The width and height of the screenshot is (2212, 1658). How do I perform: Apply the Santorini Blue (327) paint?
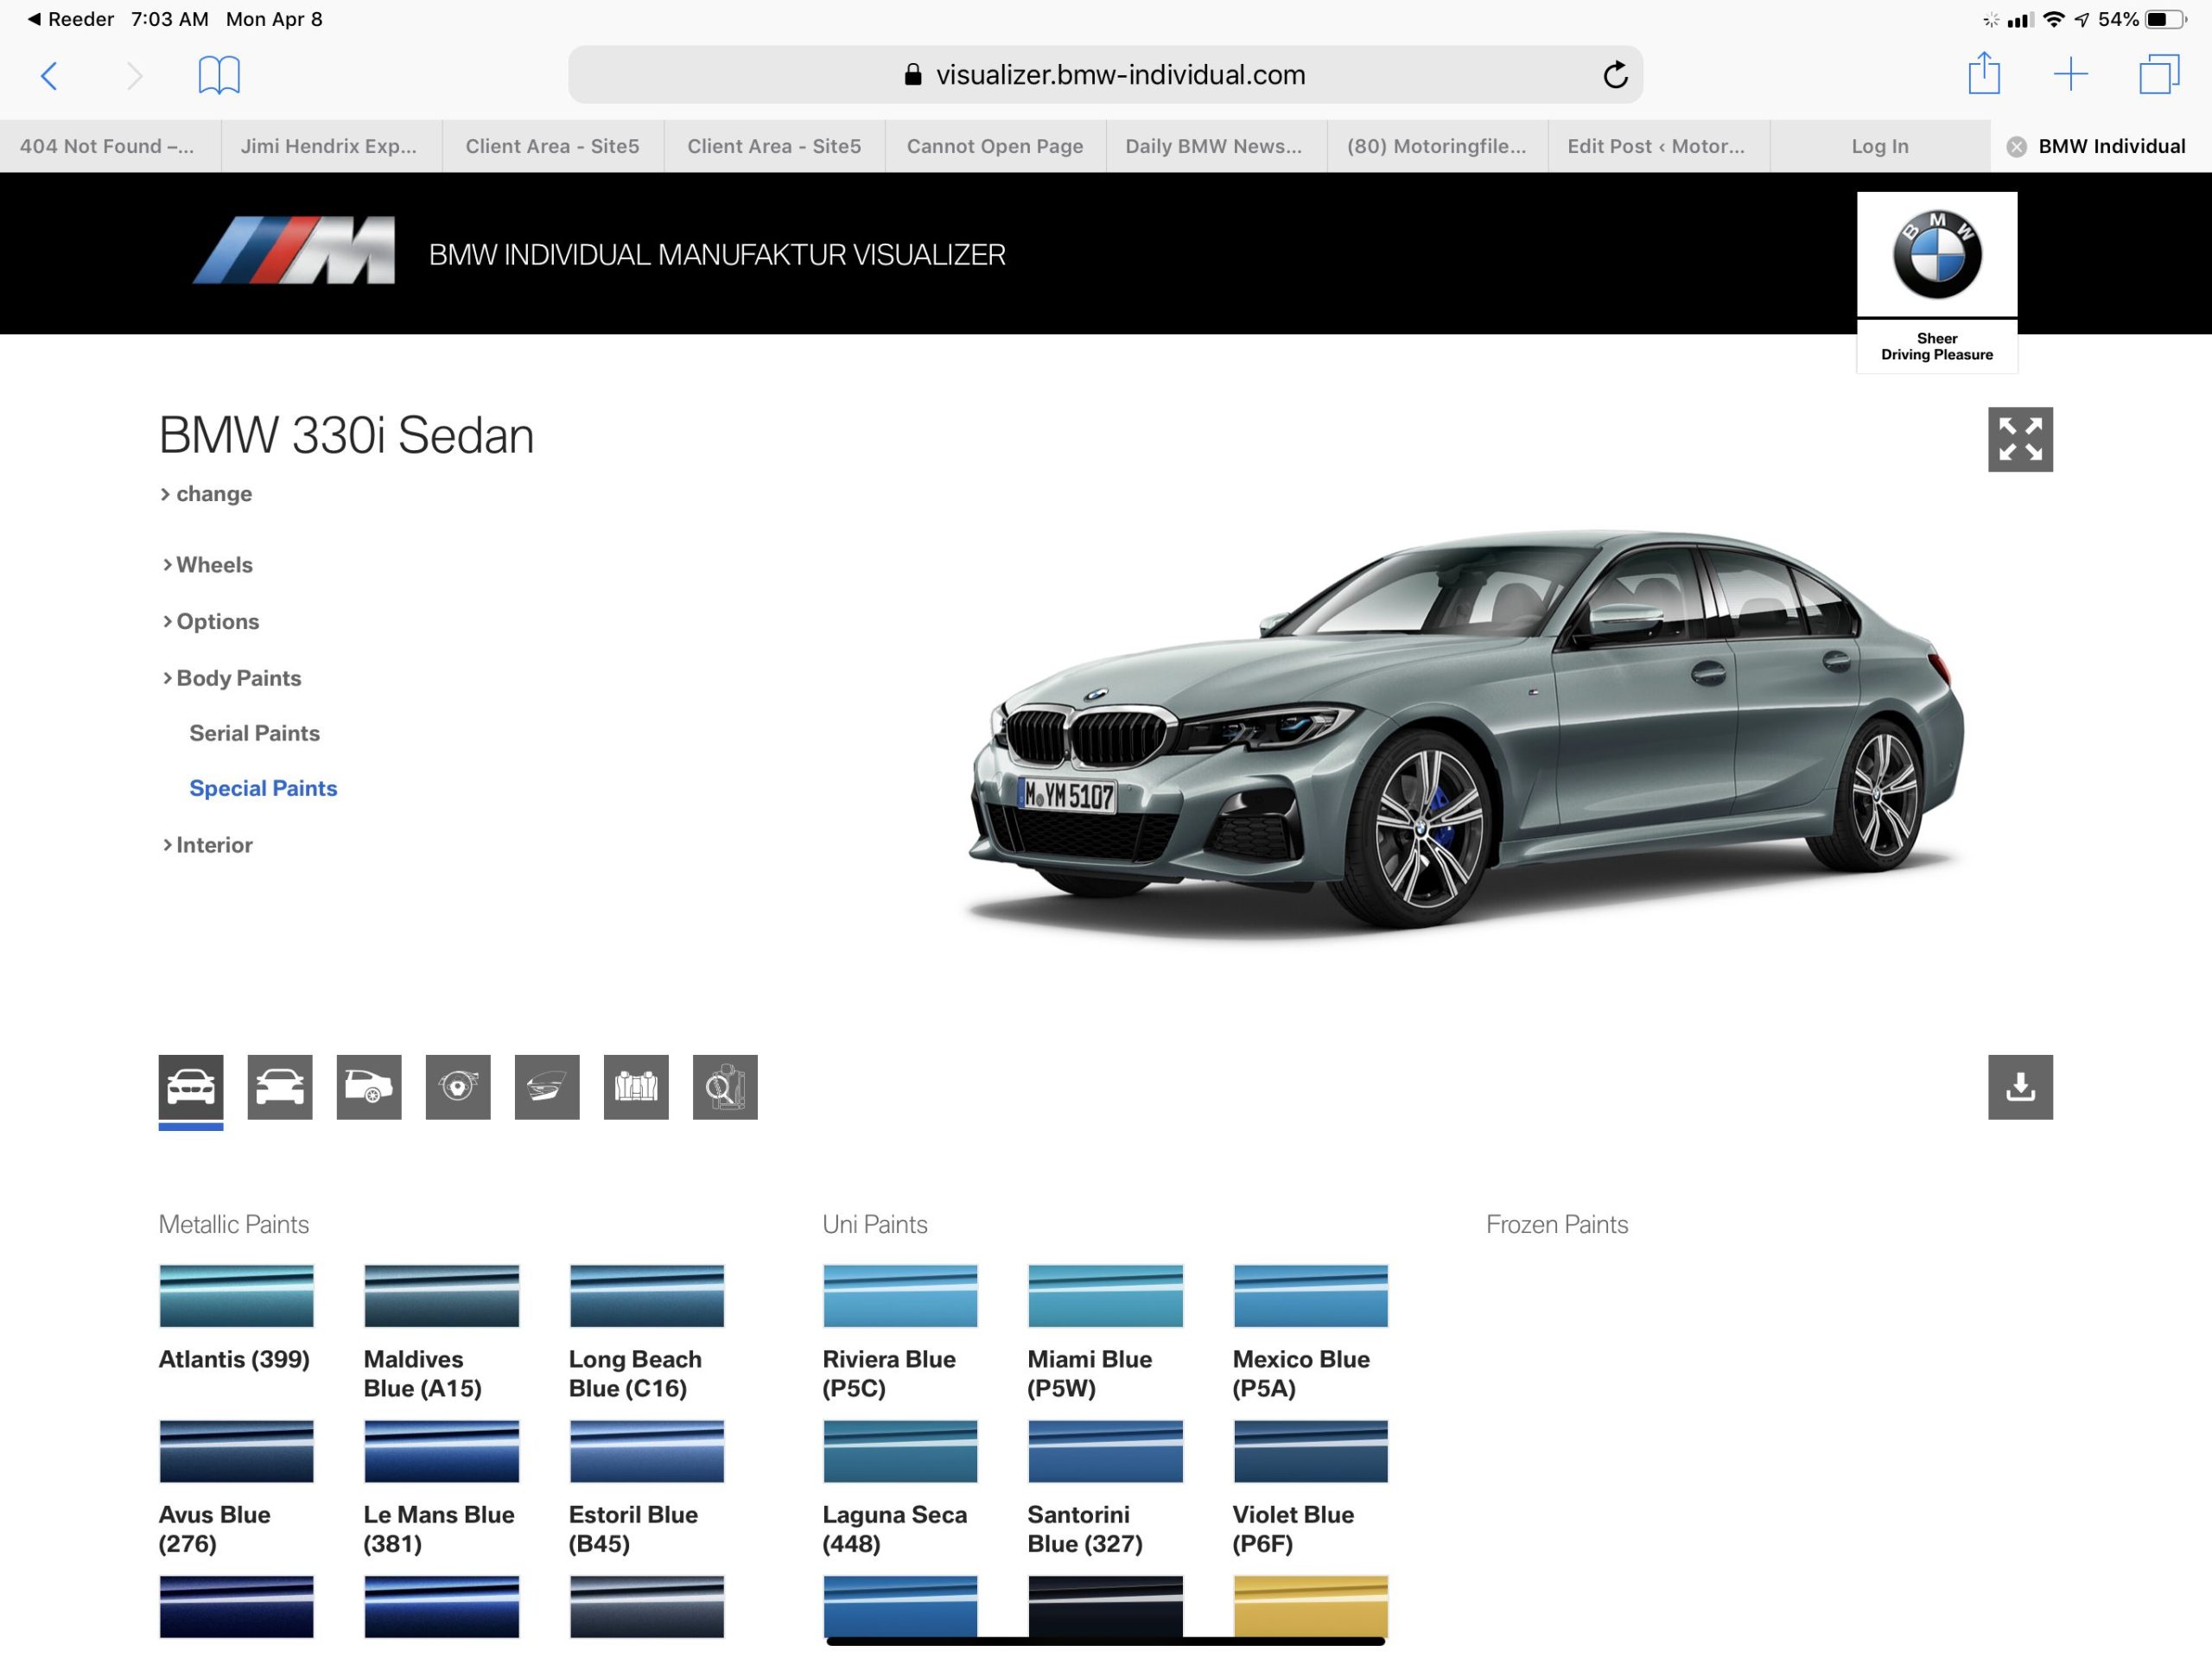(x=1106, y=1451)
